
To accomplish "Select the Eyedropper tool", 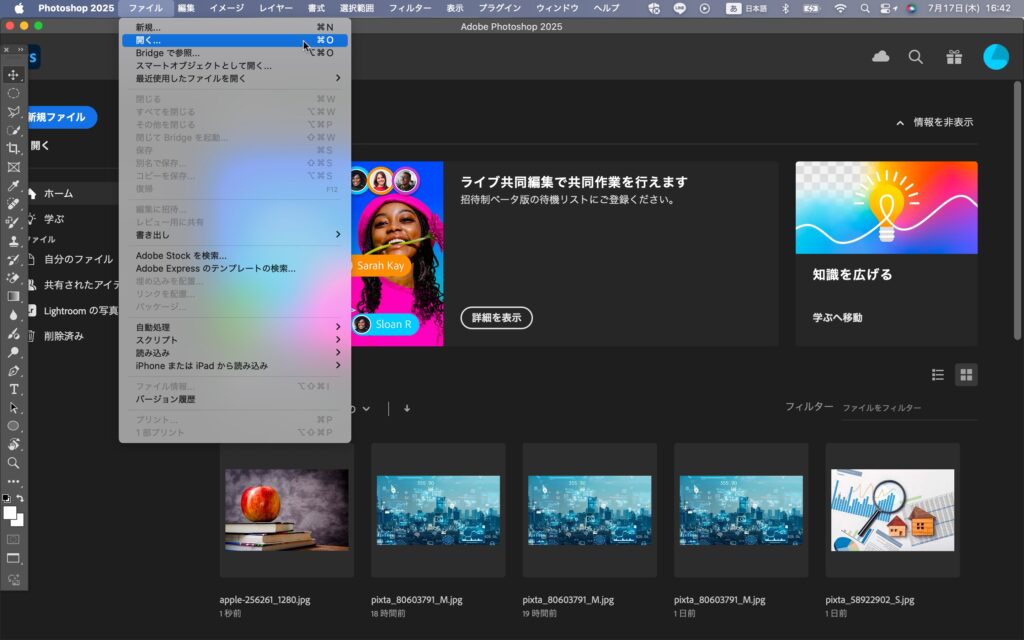I will click(x=13, y=185).
